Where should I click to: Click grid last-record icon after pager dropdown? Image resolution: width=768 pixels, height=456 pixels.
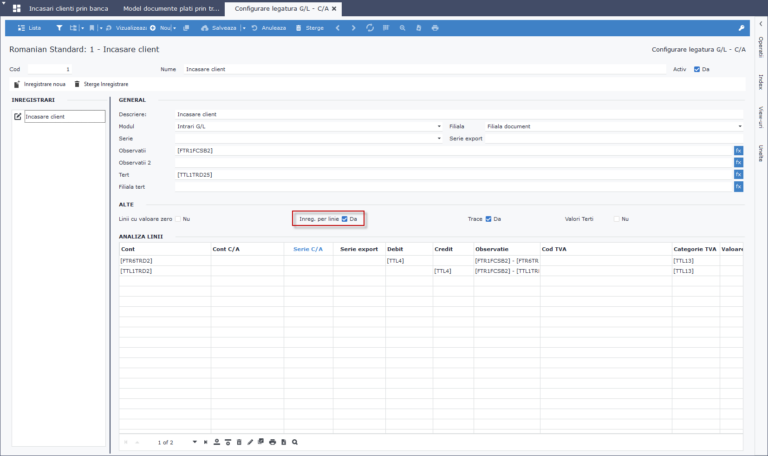[x=205, y=442]
